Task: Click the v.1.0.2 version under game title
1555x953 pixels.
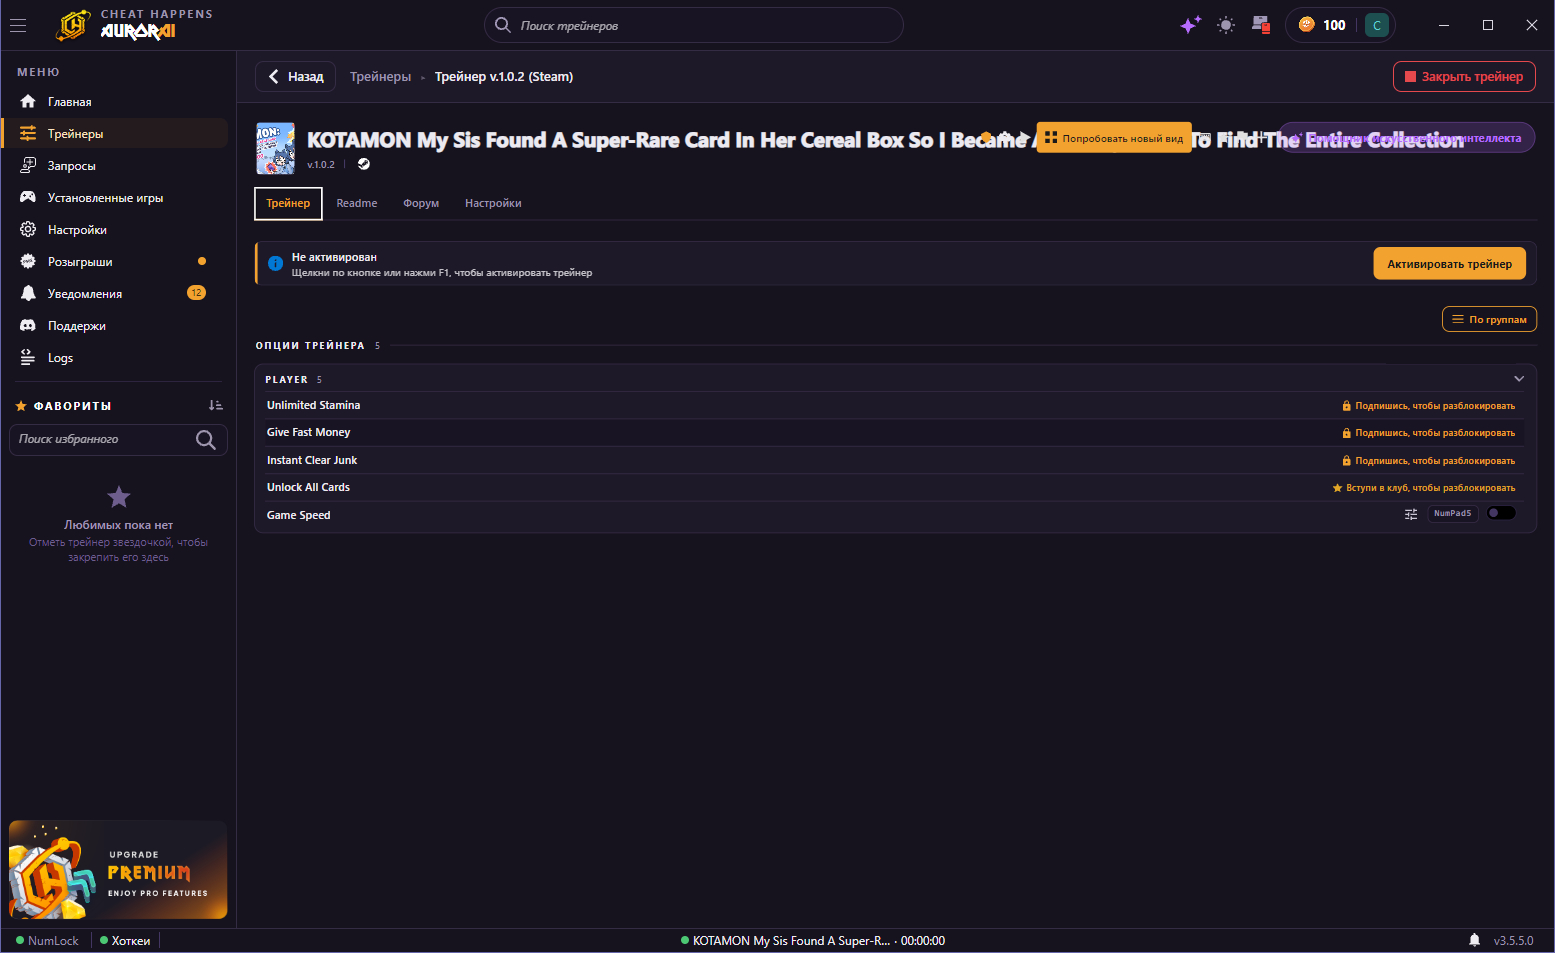Action: click(321, 165)
